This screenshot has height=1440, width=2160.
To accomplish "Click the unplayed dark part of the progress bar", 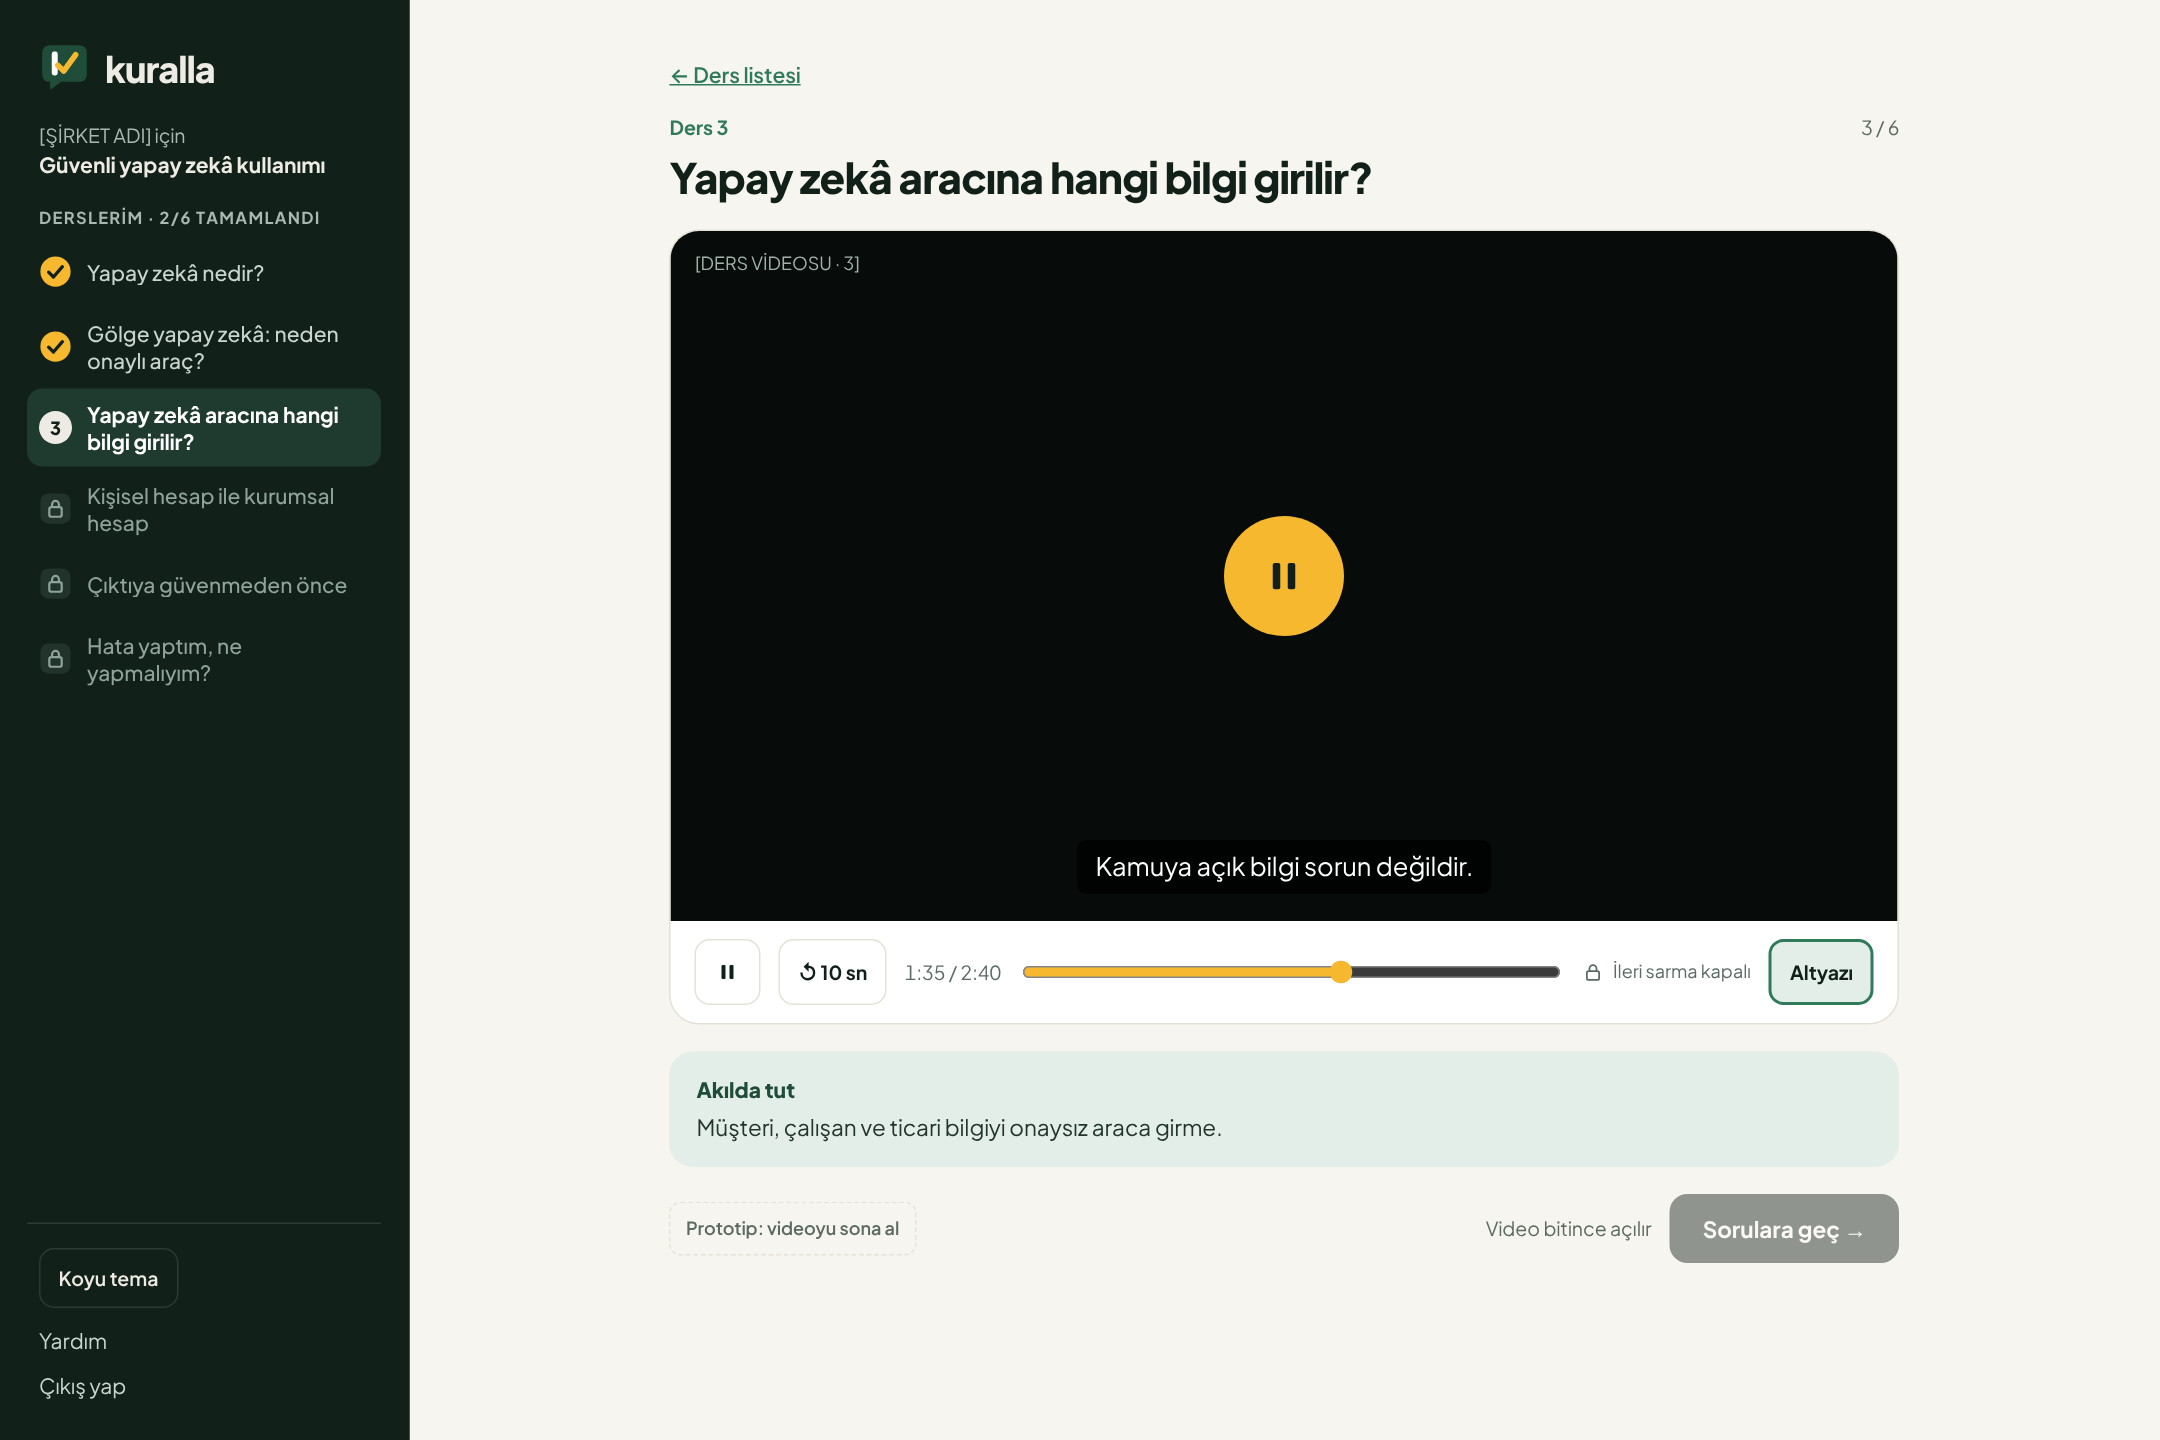I will click(1455, 972).
